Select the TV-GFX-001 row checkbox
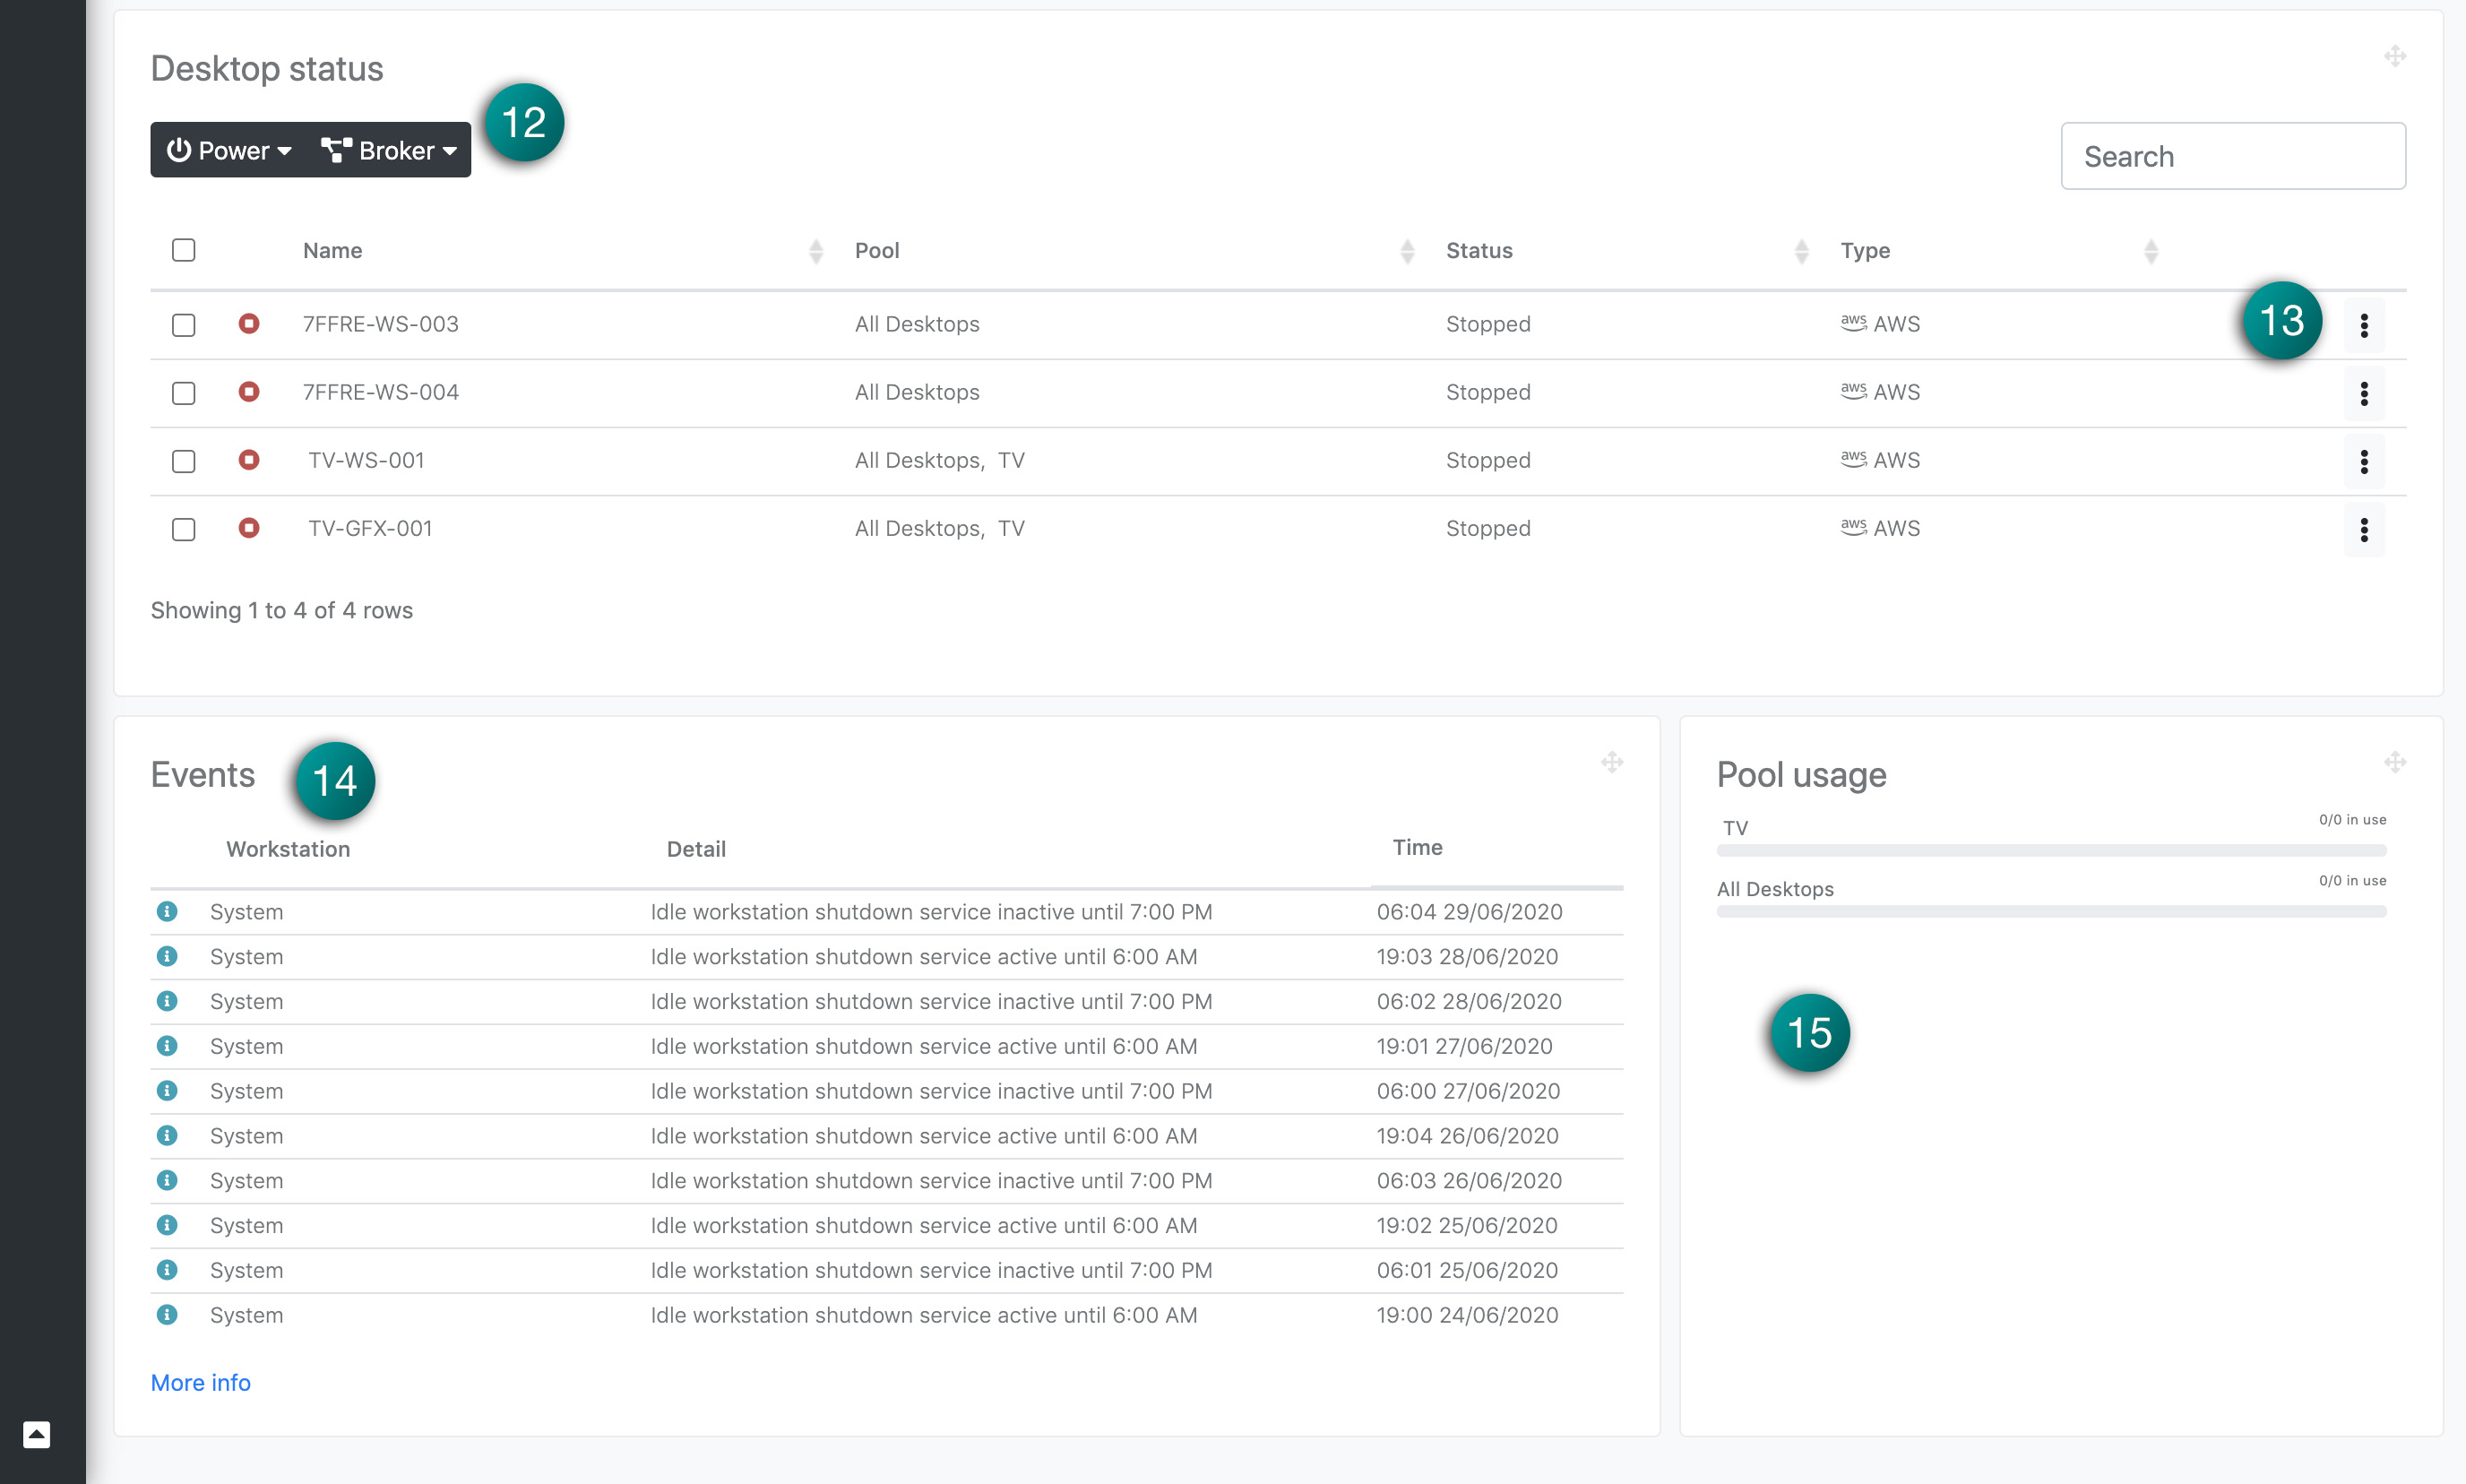The width and height of the screenshot is (2466, 1484). click(x=183, y=529)
